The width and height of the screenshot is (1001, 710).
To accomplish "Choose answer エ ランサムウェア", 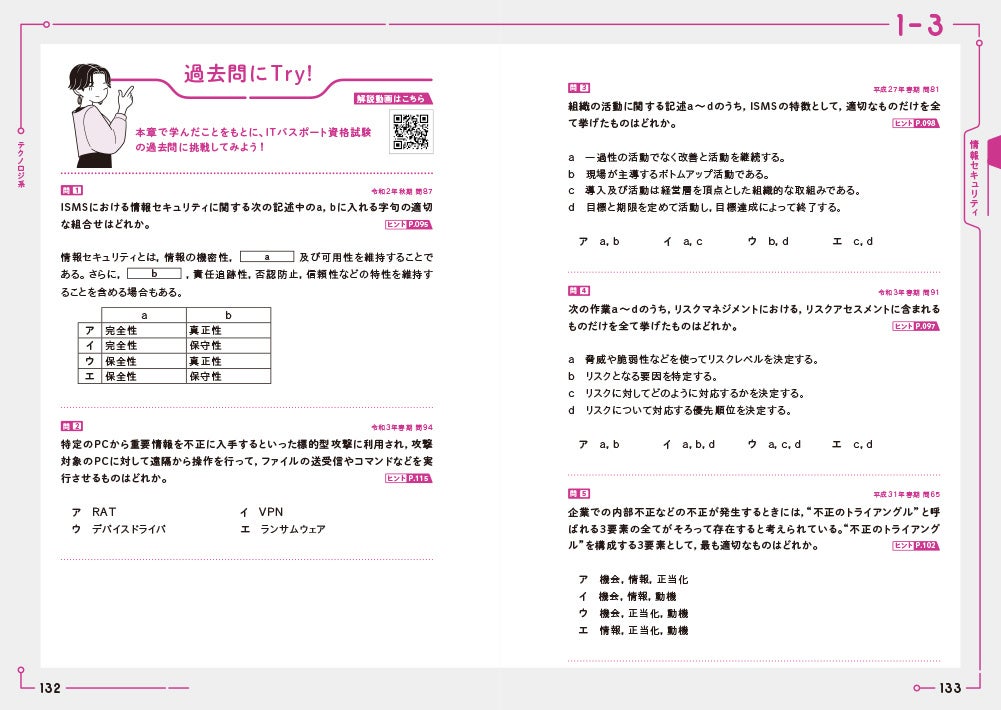I will (283, 529).
